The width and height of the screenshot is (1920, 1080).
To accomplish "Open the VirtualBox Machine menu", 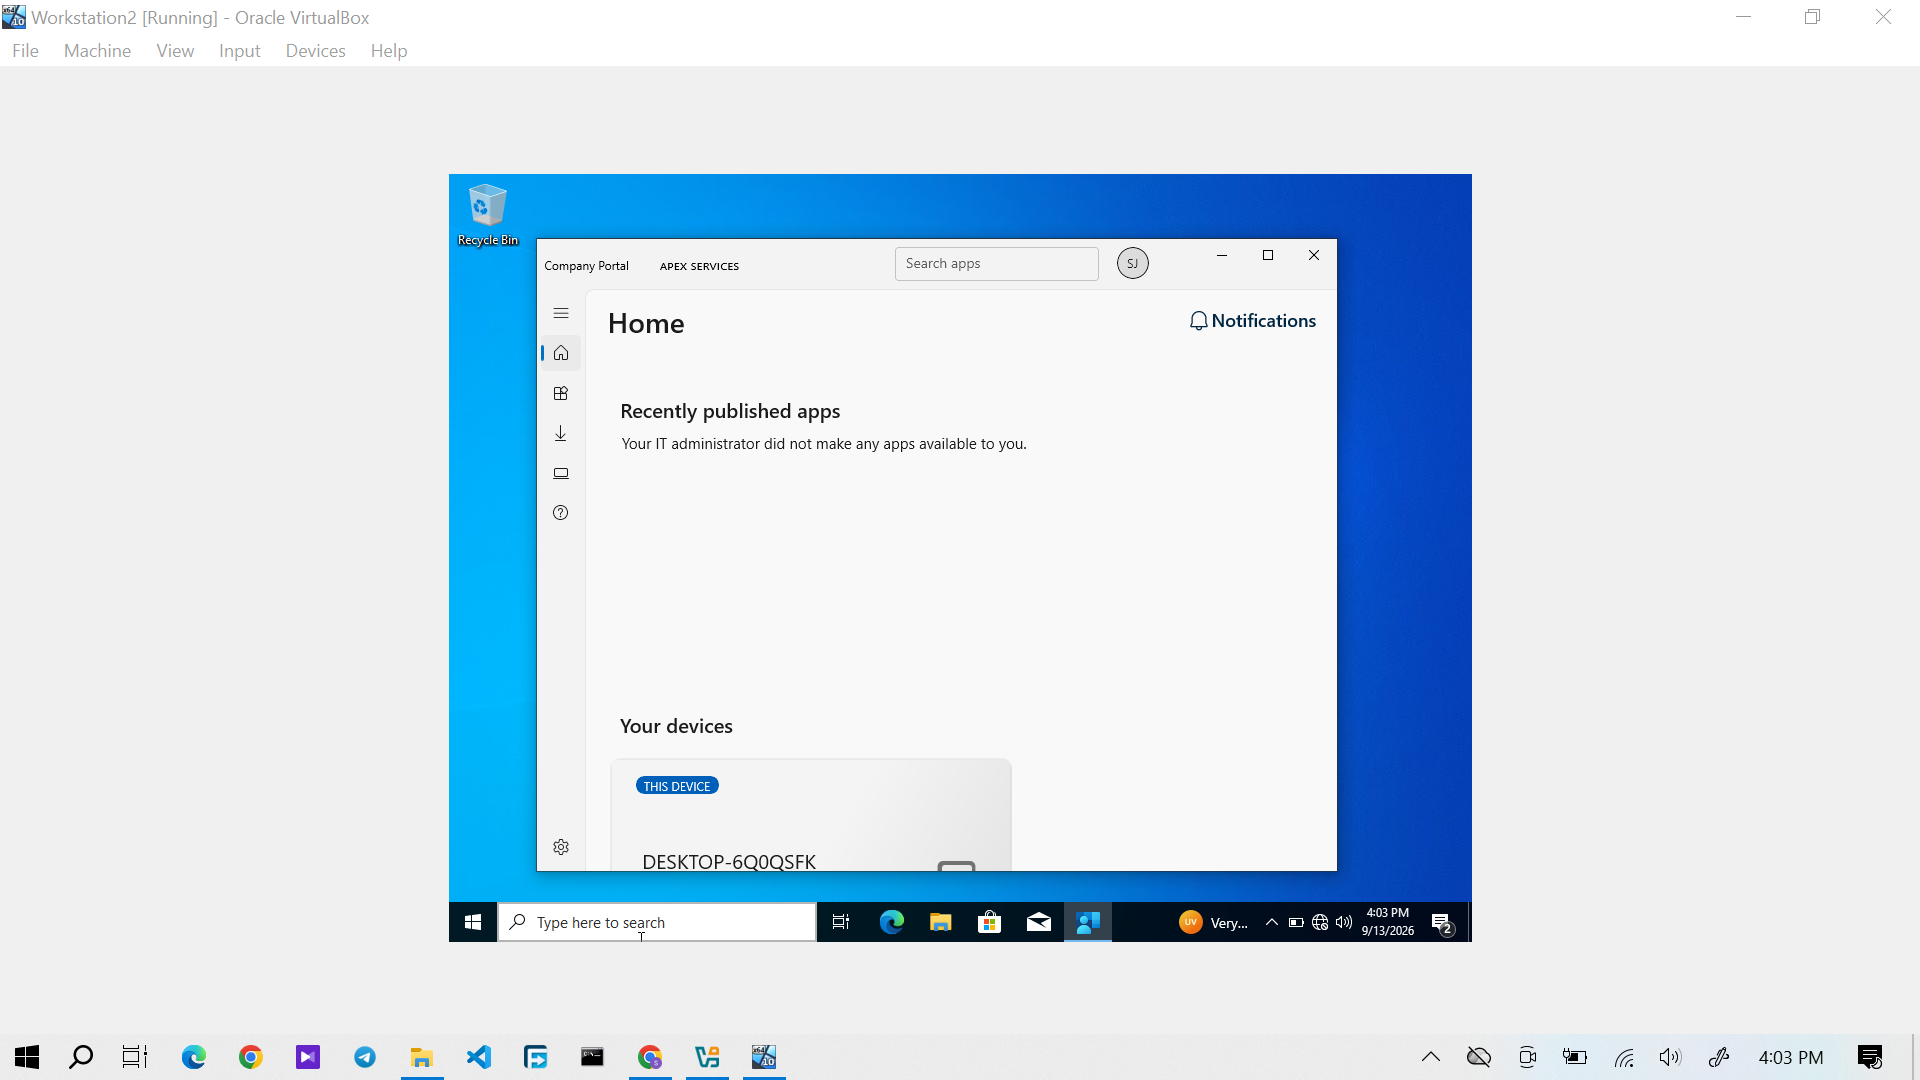I will [97, 51].
